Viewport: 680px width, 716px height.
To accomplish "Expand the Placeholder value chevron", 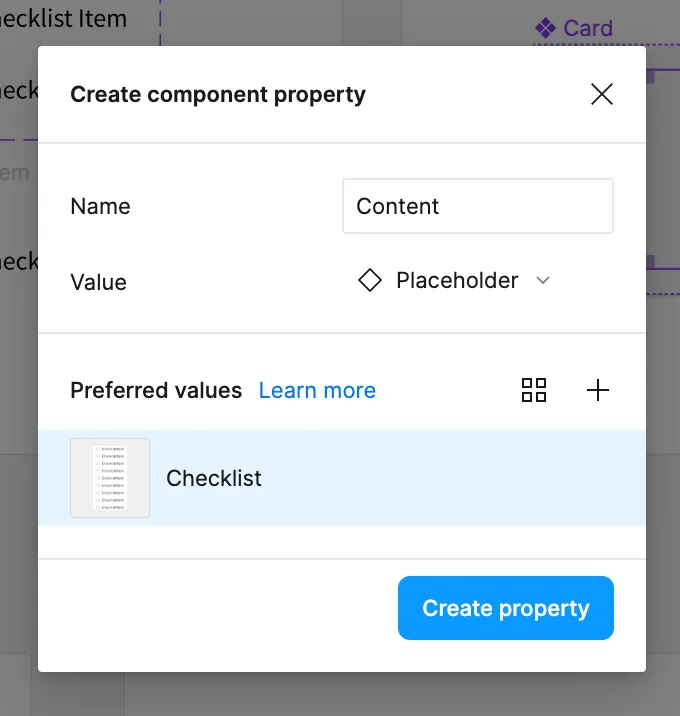I will (543, 281).
